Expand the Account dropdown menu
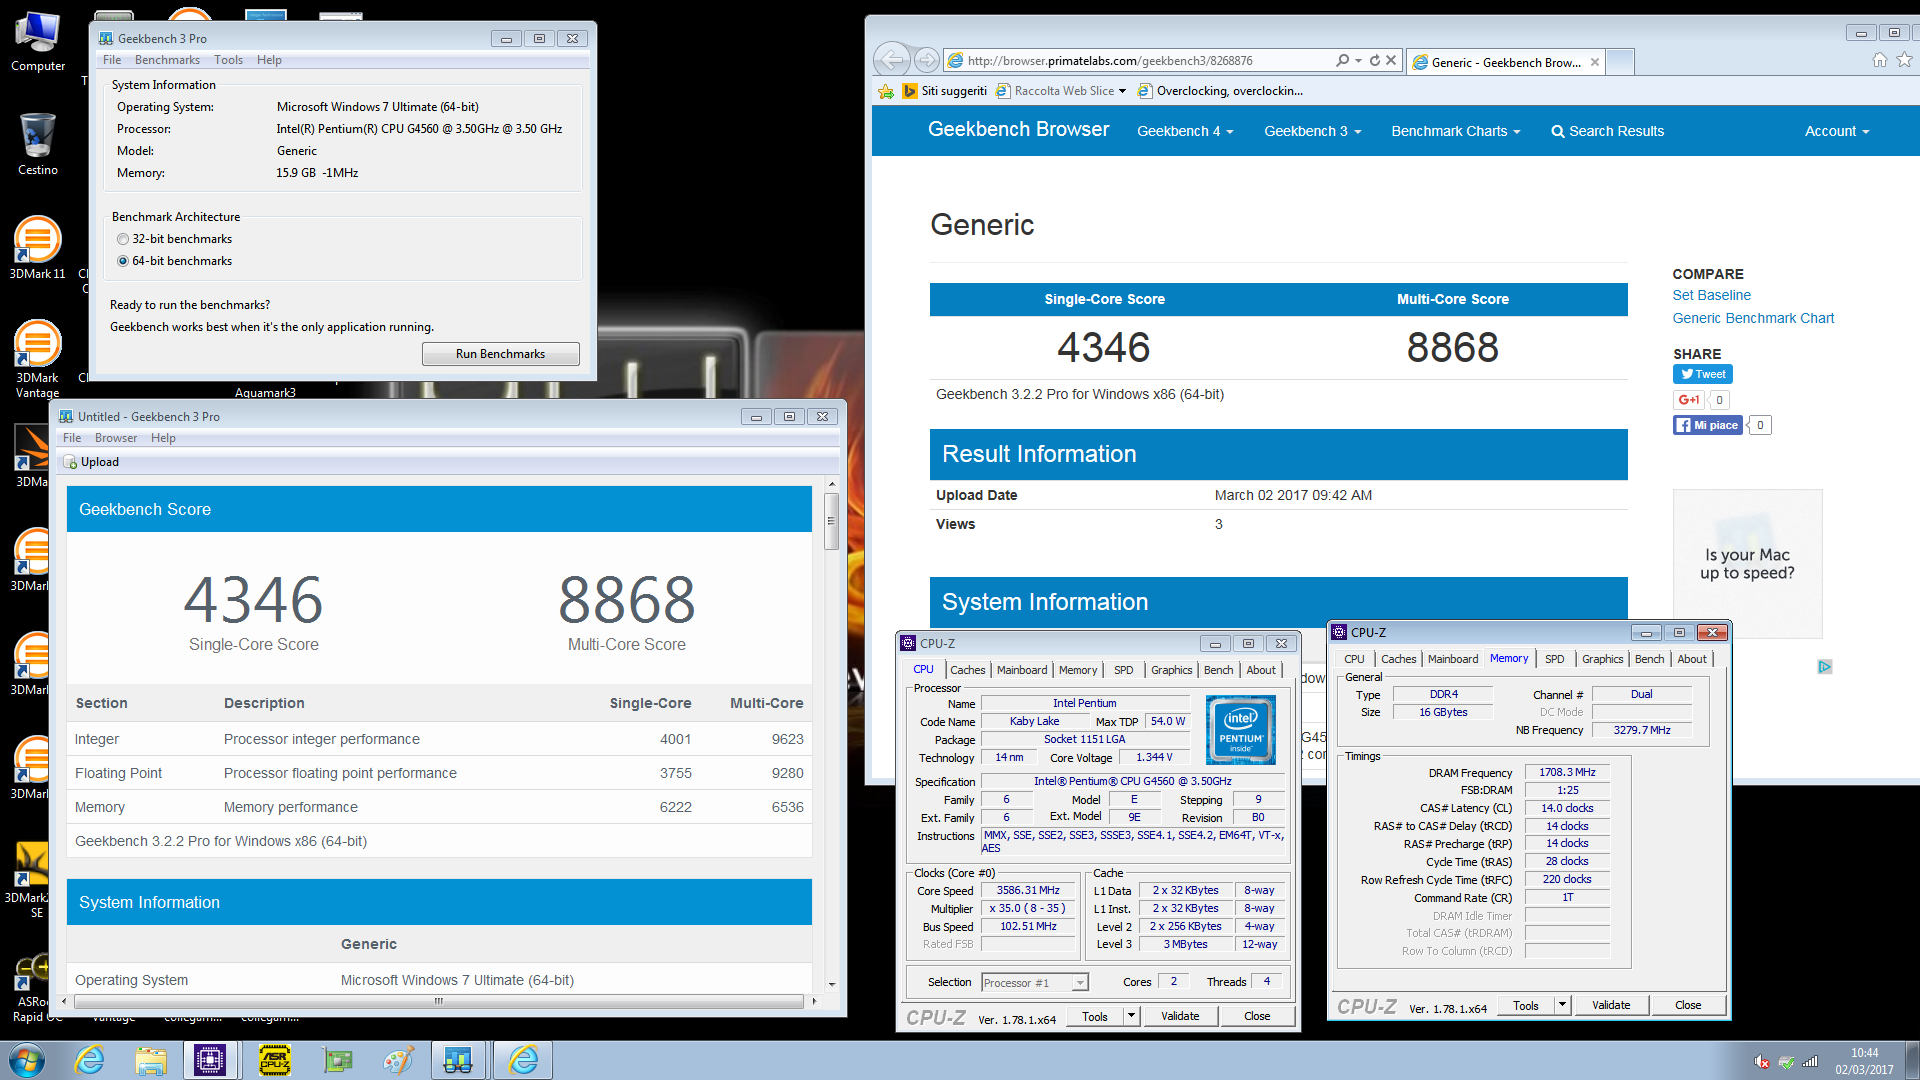Screen dimensions: 1920x1080 pyautogui.click(x=1836, y=131)
